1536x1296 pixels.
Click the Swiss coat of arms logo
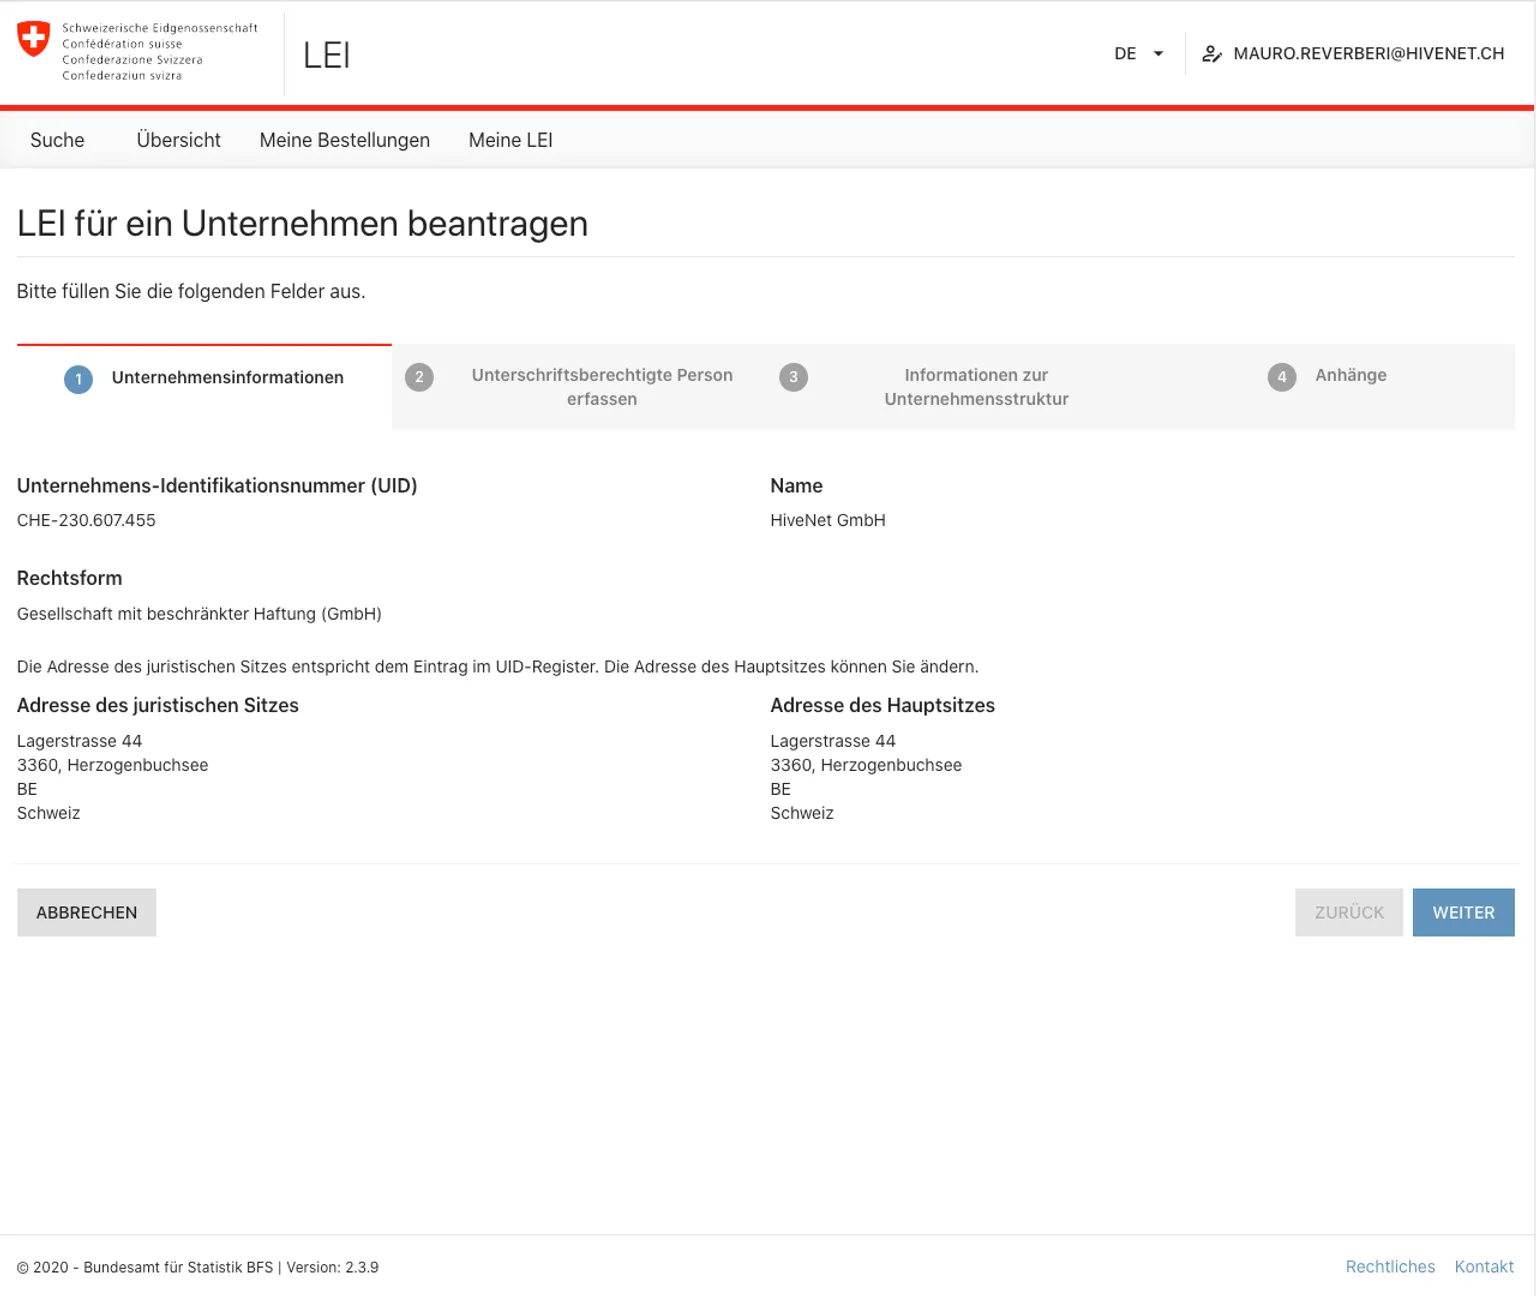34,39
